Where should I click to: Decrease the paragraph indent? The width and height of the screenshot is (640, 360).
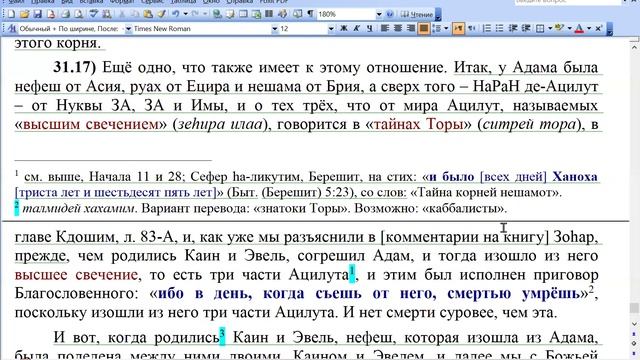[x=513, y=28]
